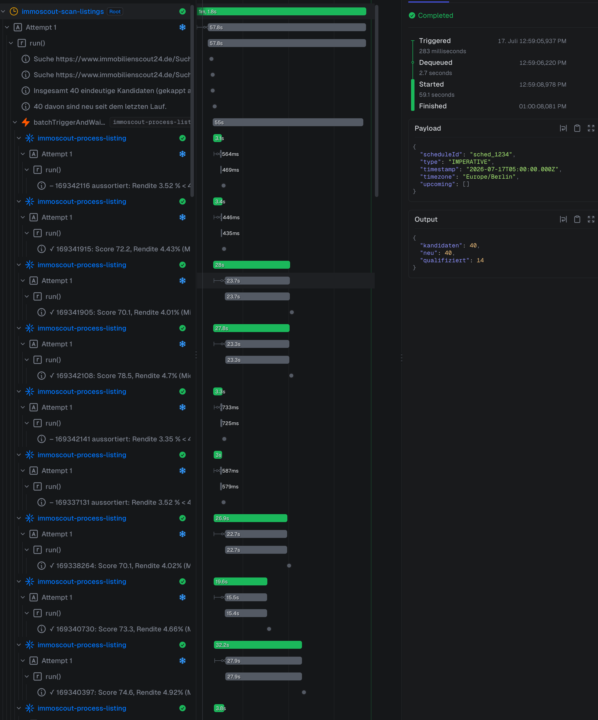Screen dimensions: 598x720
Task: Select the 'Insgesamt 40 eindeutige Kandidaten' log row
Action: tap(96, 90)
